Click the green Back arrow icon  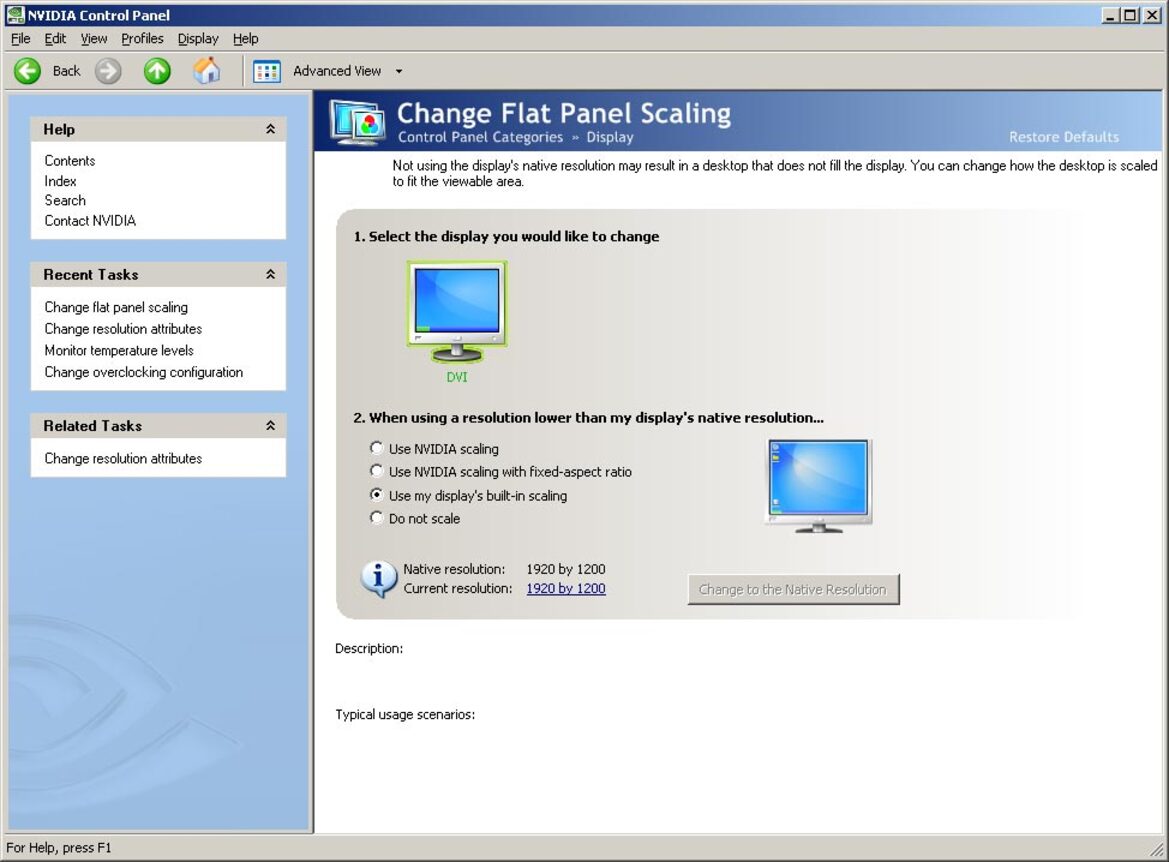[28, 71]
